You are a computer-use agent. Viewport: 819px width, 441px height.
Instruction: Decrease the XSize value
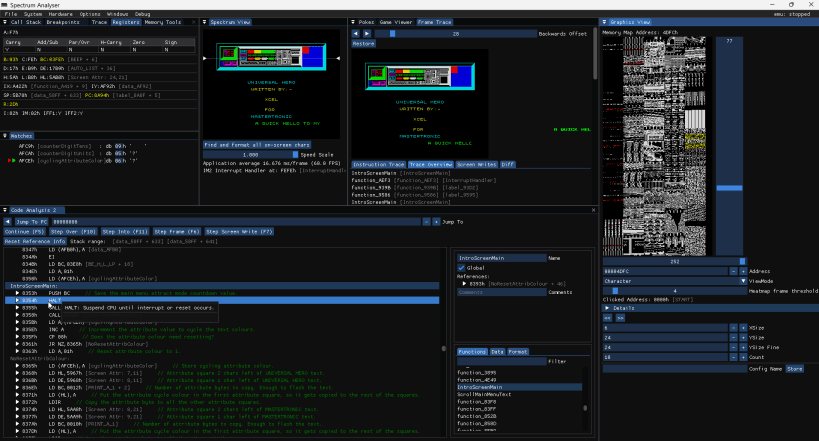click(x=733, y=328)
